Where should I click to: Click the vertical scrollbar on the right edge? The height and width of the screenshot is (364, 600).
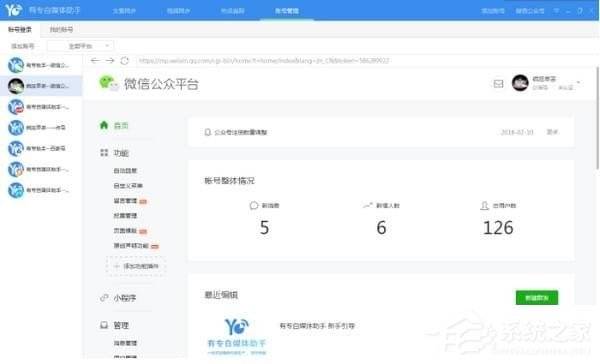[597, 118]
